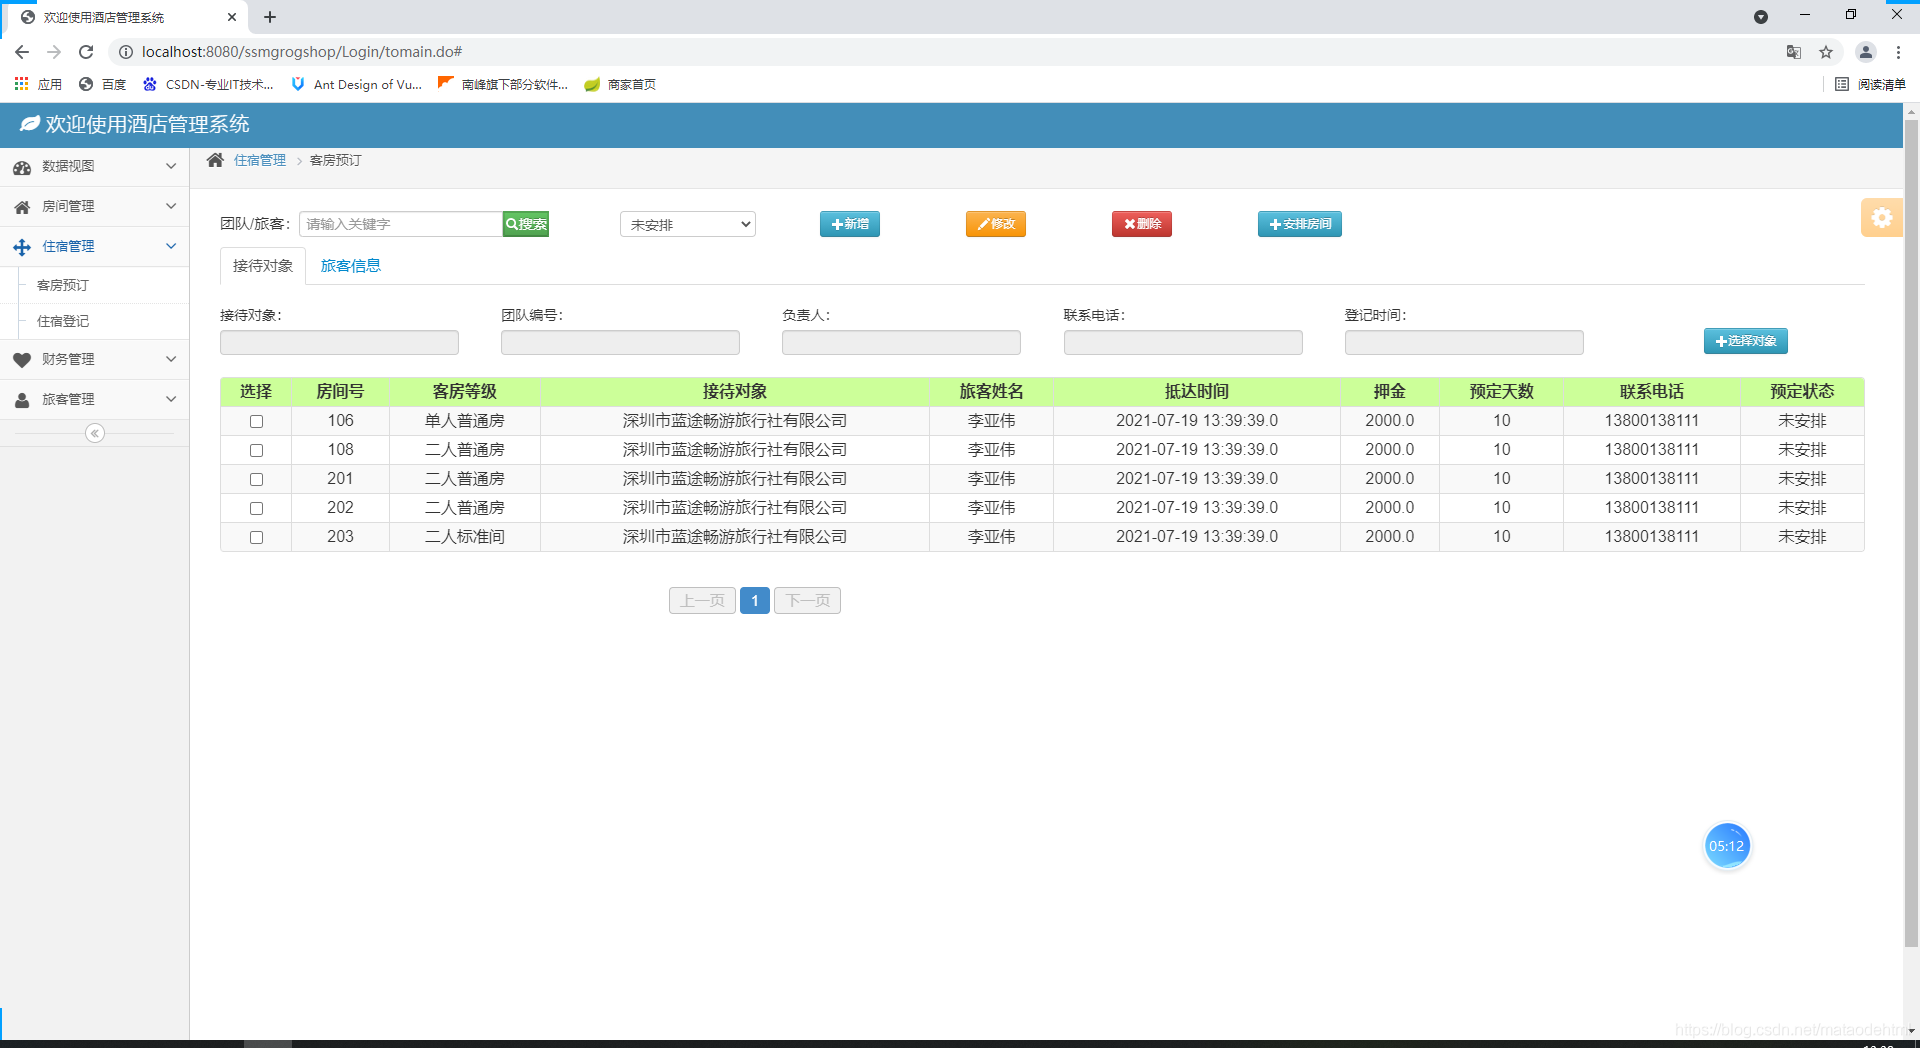
Task: Open the 未安排 status dropdown
Action: pyautogui.click(x=688, y=224)
